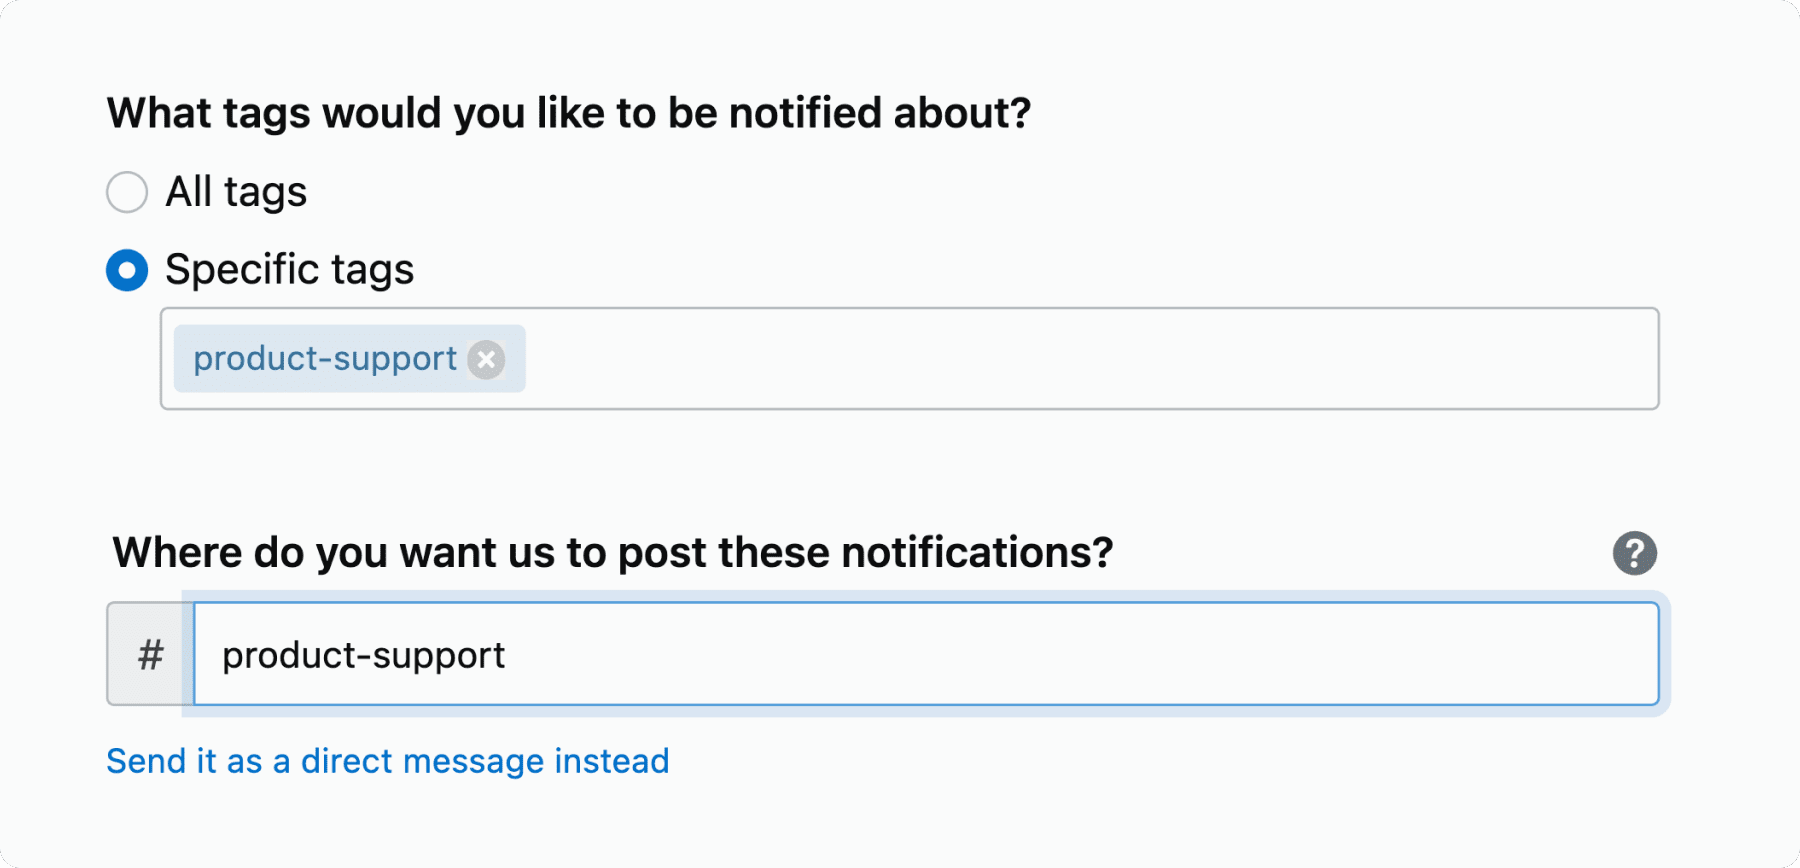
Task: Remove the product-support tag with its x icon
Action: (487, 359)
